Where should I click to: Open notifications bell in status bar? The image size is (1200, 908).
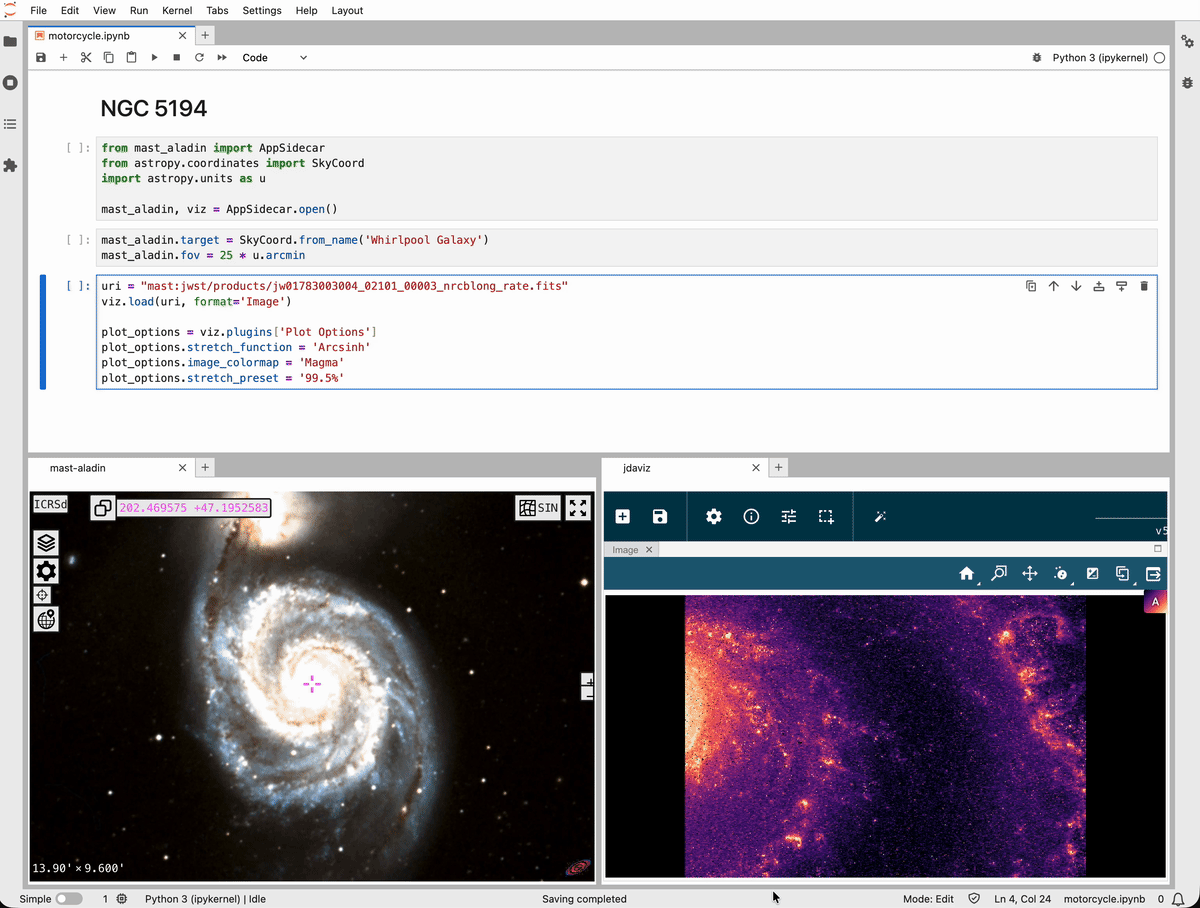tap(1179, 899)
